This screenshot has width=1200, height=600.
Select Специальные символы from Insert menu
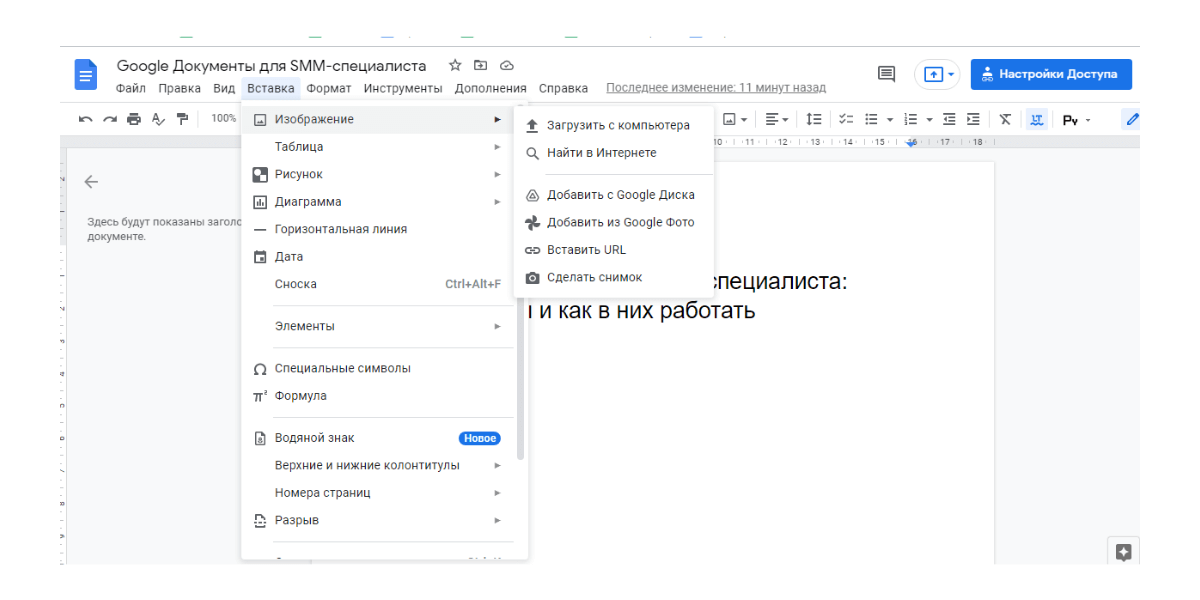(x=342, y=369)
